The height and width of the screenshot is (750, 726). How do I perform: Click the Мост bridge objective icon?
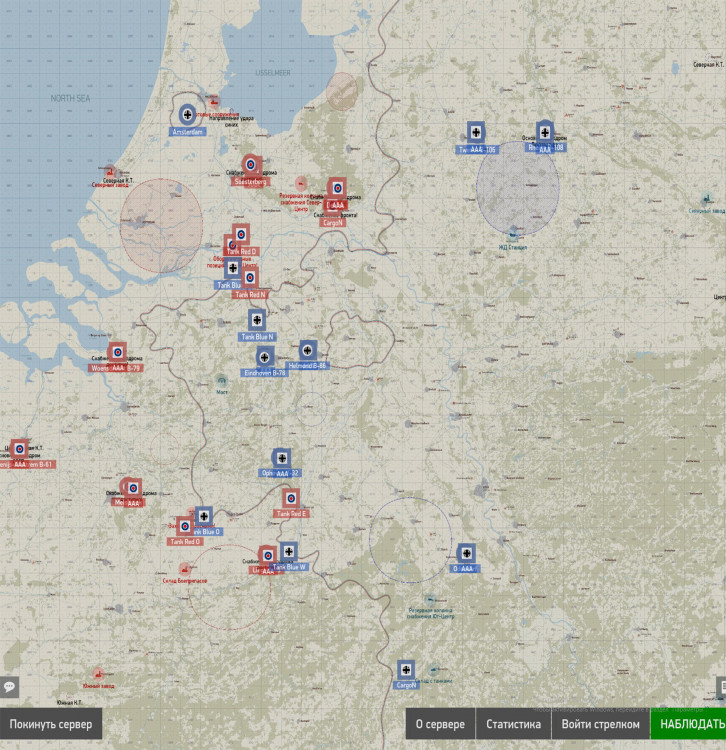221,381
